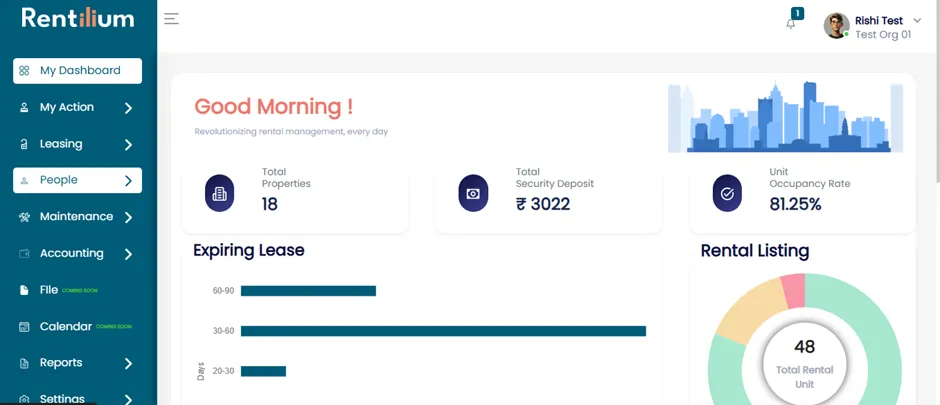Click the pink donut chart segment

click(794, 291)
